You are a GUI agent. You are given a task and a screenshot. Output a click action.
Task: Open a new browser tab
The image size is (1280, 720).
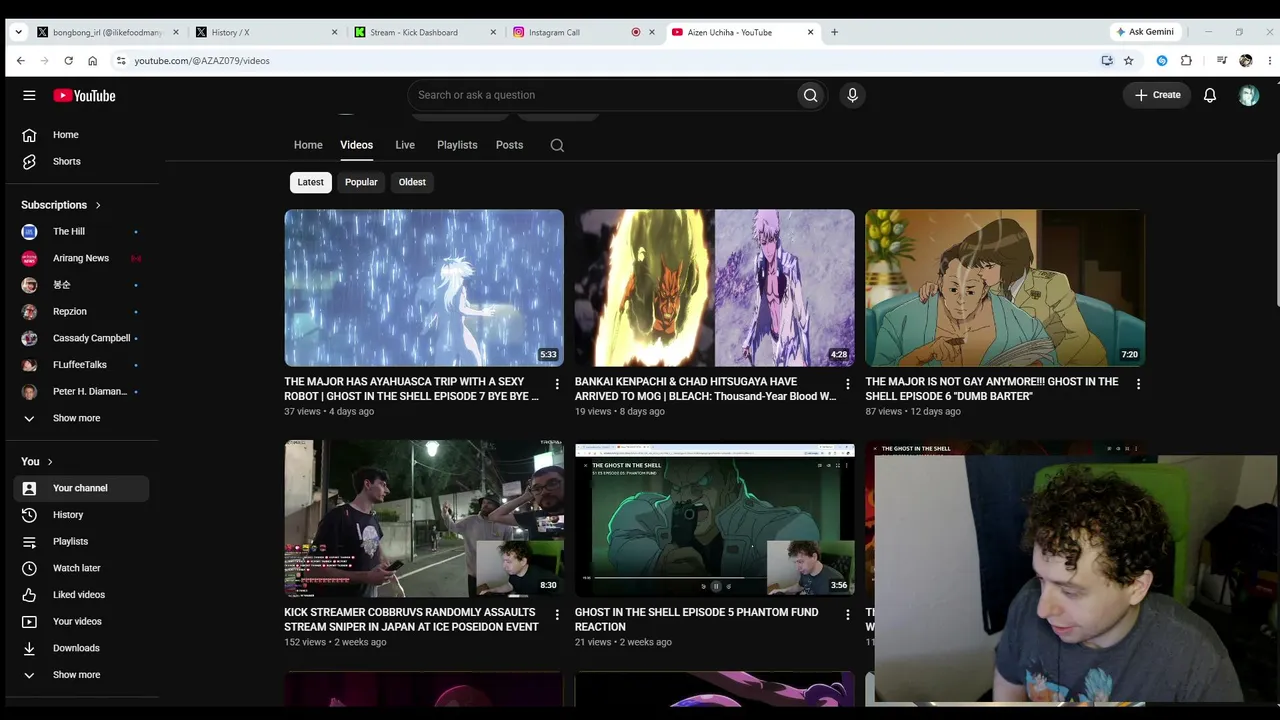click(x=834, y=32)
